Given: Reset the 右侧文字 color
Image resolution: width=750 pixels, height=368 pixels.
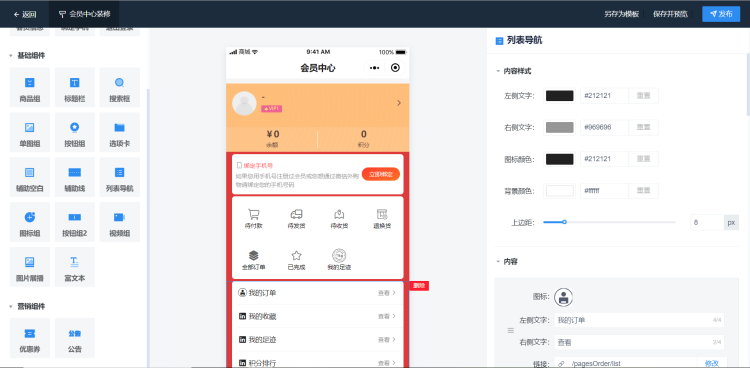Looking at the screenshot, I should [643, 127].
